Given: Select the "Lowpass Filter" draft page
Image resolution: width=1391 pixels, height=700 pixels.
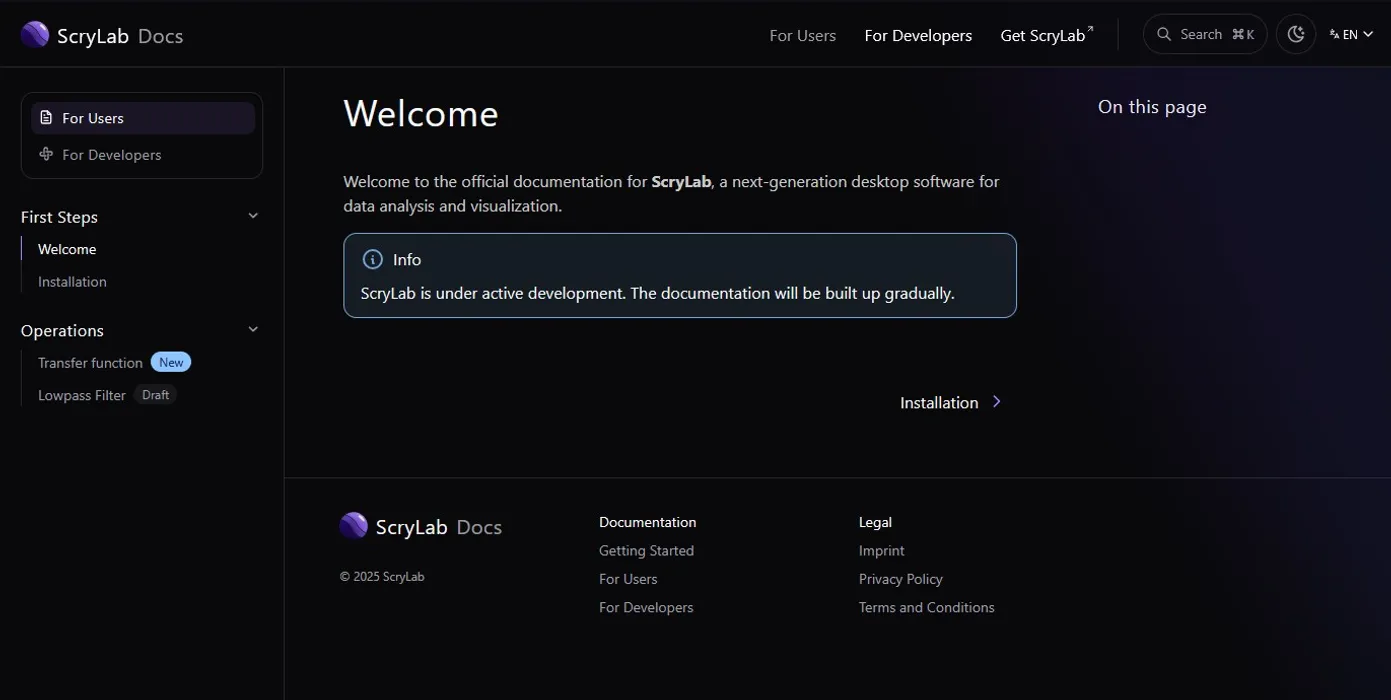Looking at the screenshot, I should [81, 394].
